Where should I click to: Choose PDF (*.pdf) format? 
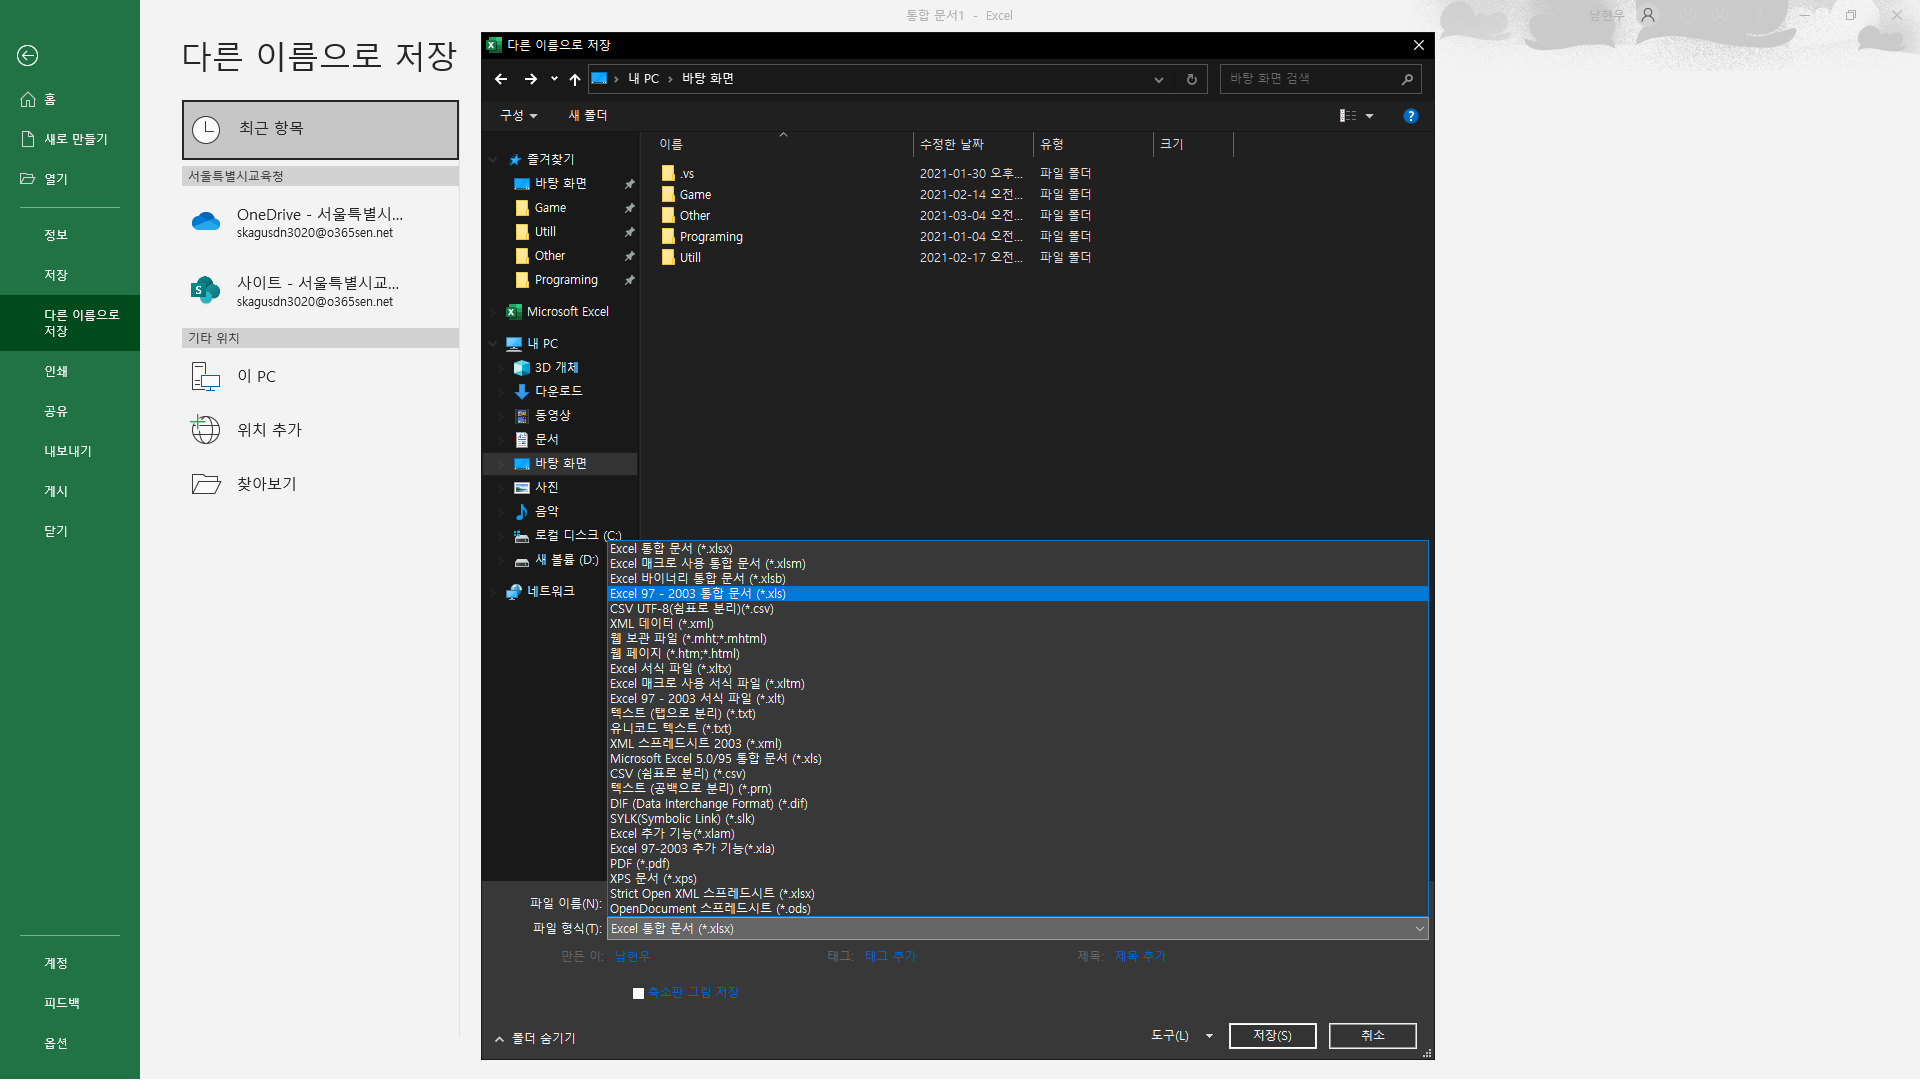click(x=1018, y=864)
